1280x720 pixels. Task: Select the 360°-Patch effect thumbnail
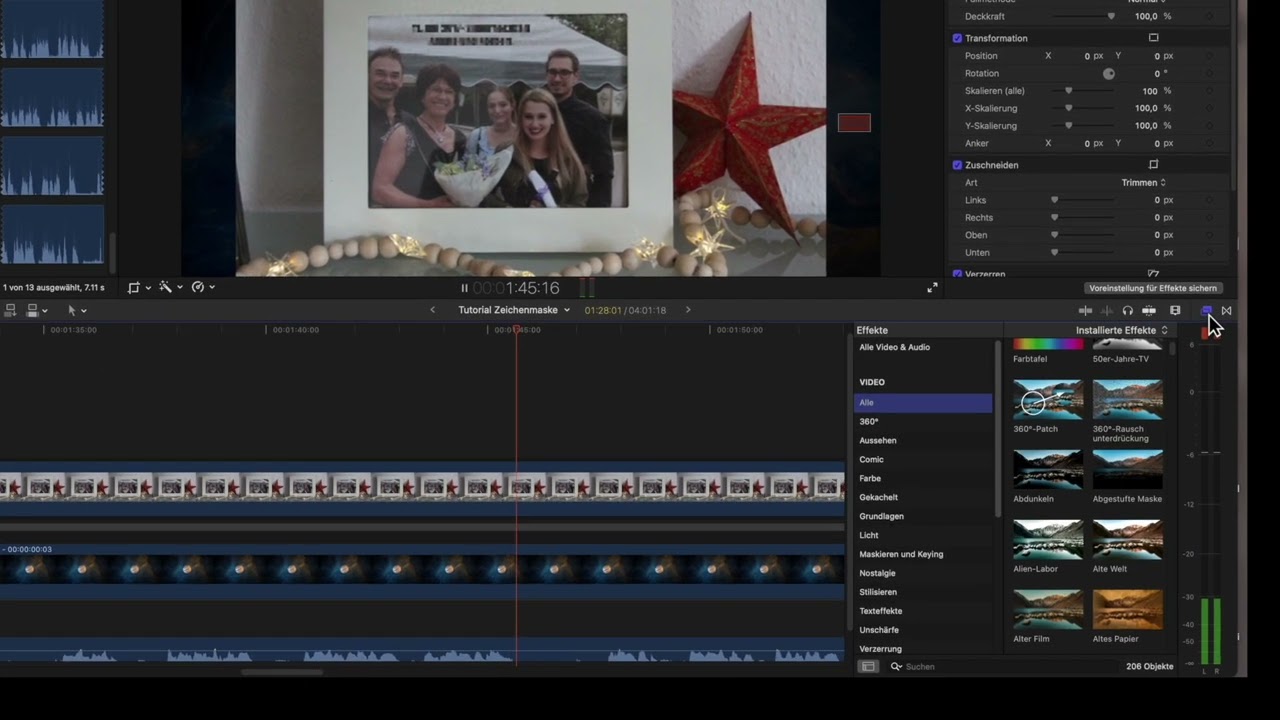[x=1048, y=399]
